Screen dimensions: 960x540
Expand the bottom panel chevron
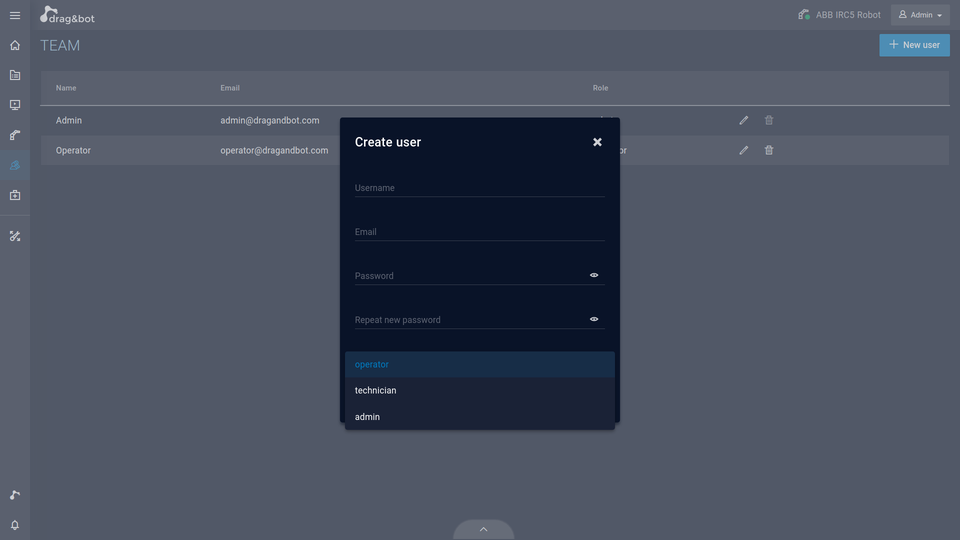click(x=483, y=530)
